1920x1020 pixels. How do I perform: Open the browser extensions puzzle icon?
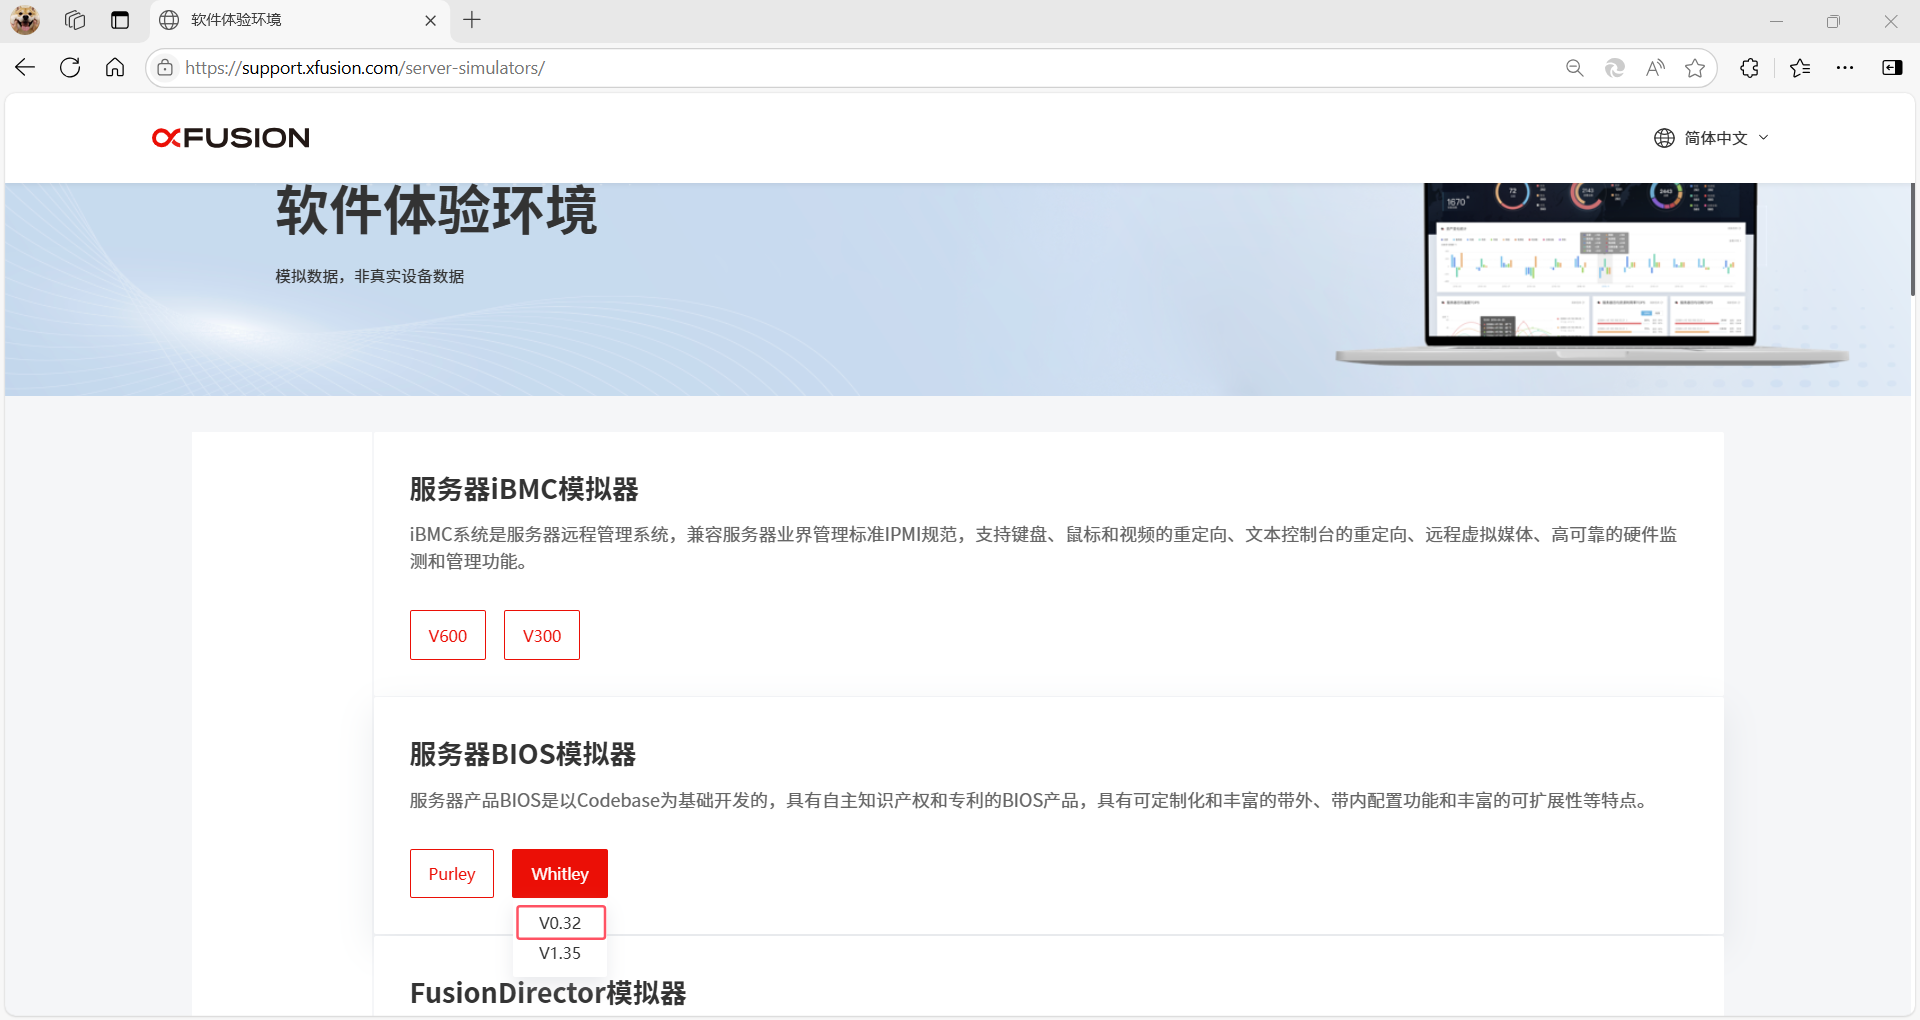pyautogui.click(x=1749, y=68)
